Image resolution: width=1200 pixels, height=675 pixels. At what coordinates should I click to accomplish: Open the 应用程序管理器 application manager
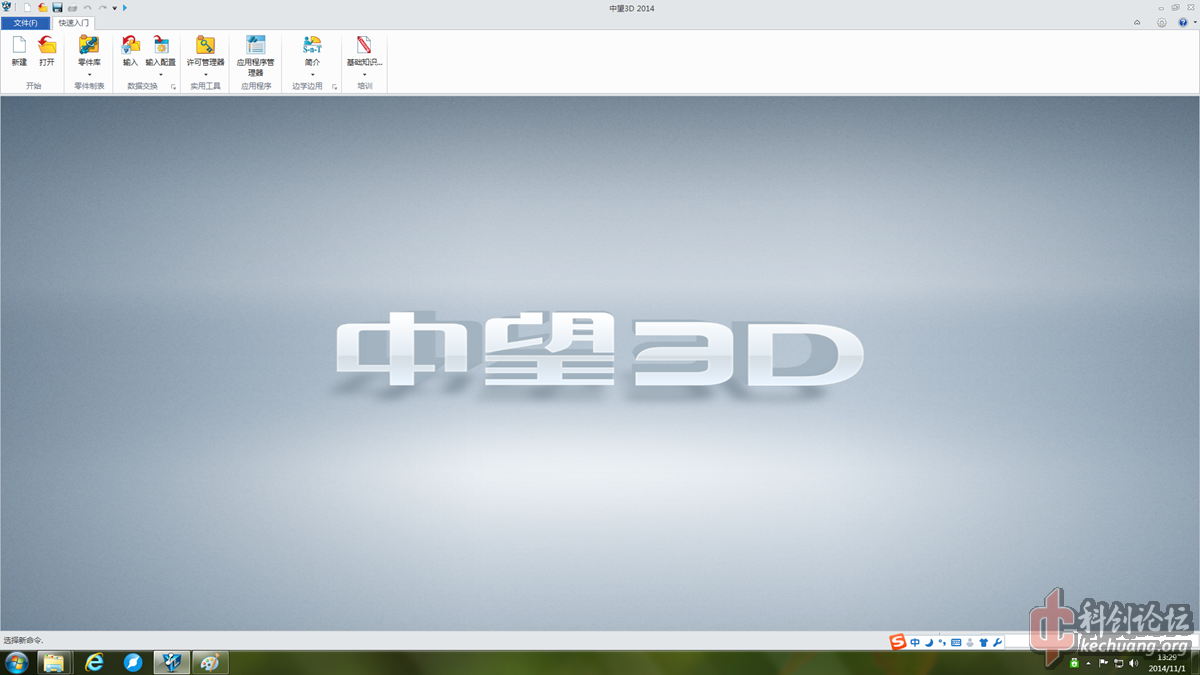[x=256, y=55]
